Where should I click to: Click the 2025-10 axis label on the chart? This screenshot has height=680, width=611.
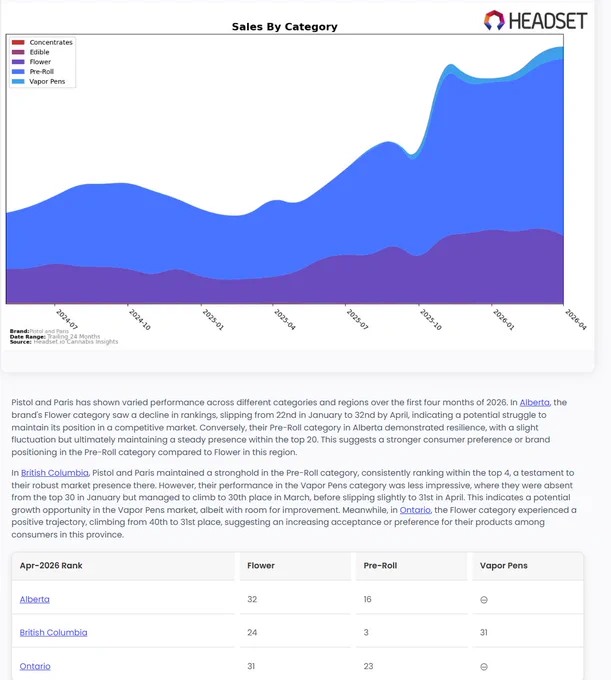click(431, 319)
